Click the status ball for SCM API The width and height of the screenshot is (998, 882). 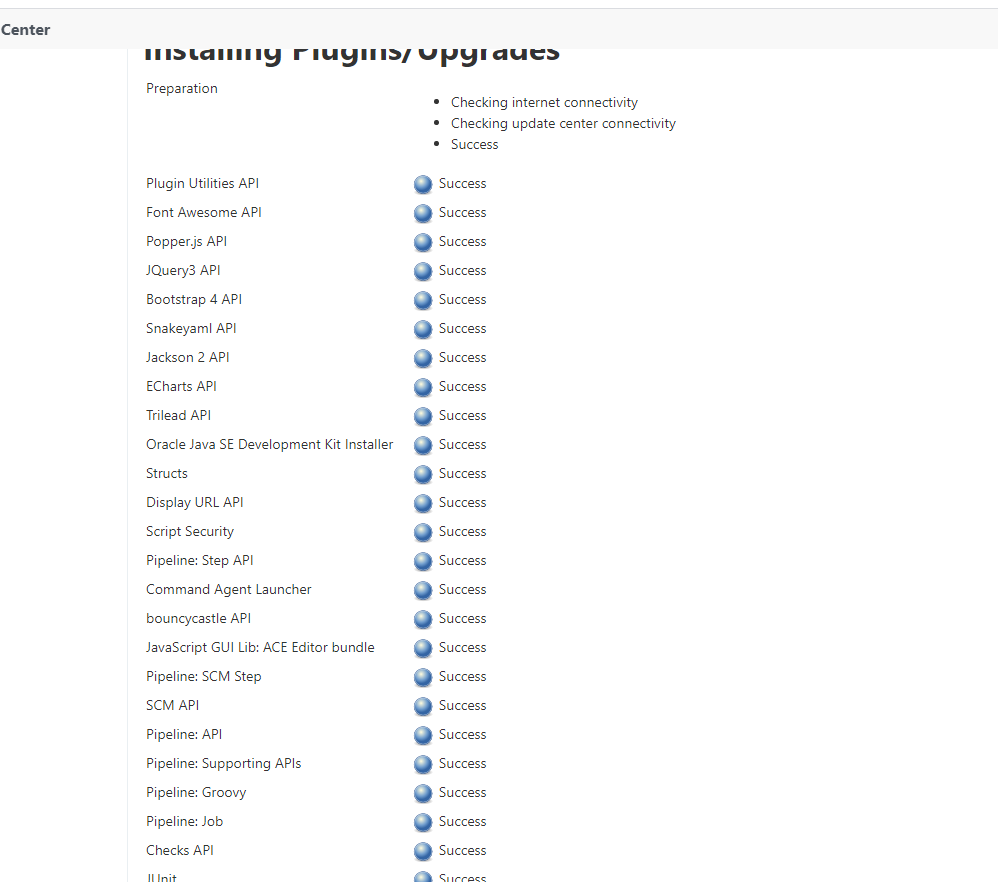pyautogui.click(x=423, y=706)
